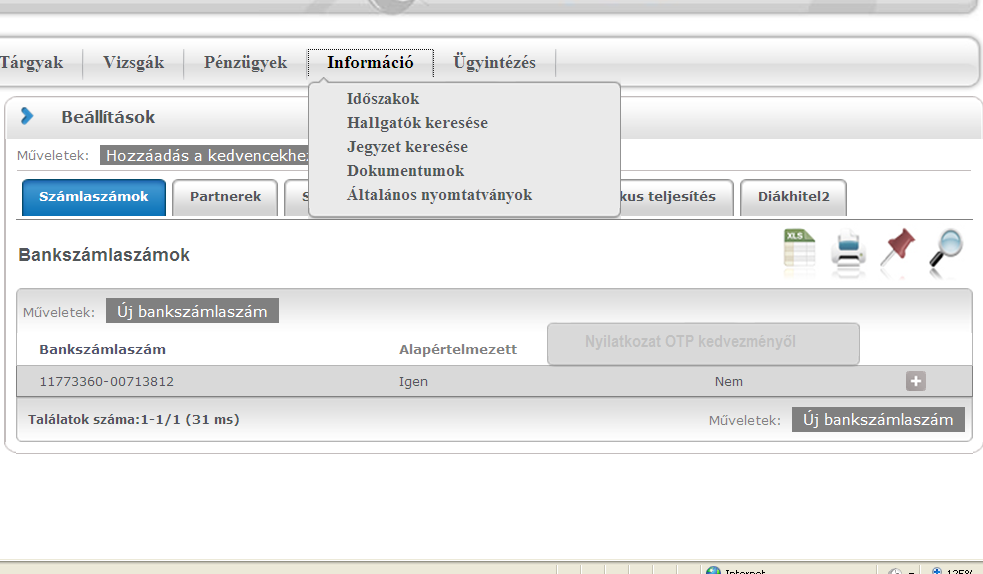This screenshot has width=983, height=574.
Task: Choose Hallgatók keresése menu entry
Action: [x=418, y=123]
